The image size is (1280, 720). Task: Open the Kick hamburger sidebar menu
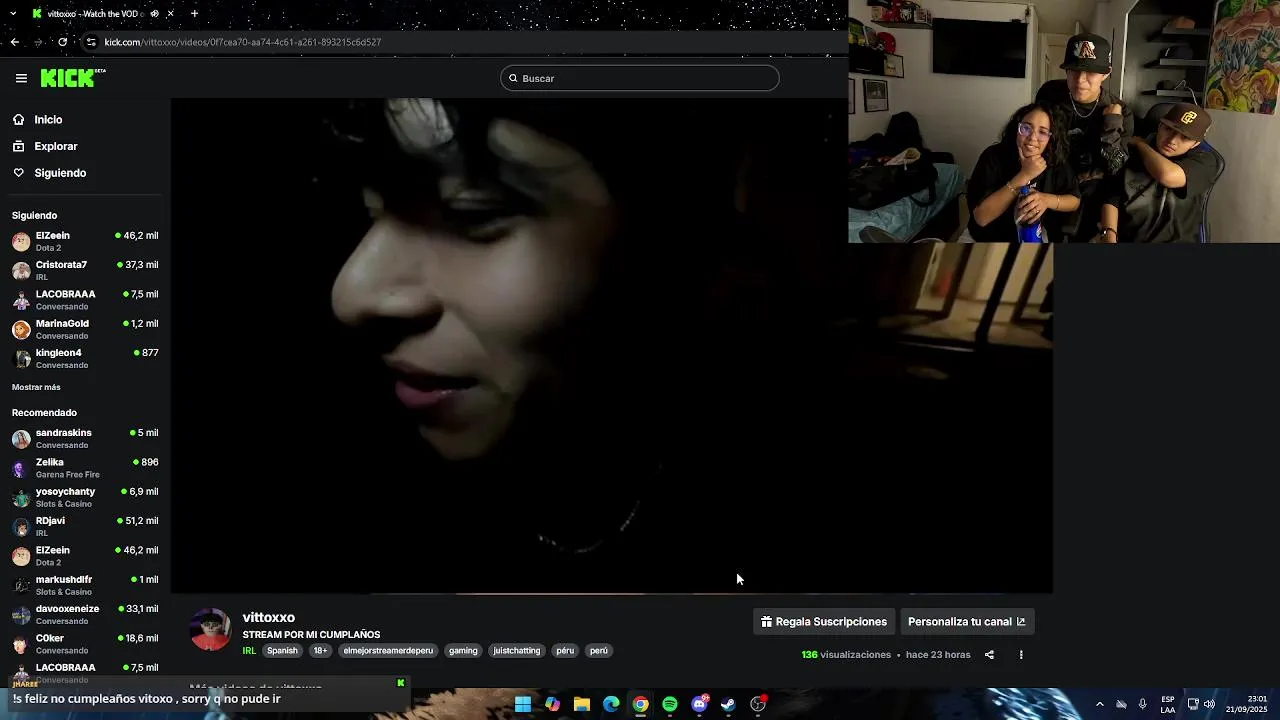tap(21, 78)
